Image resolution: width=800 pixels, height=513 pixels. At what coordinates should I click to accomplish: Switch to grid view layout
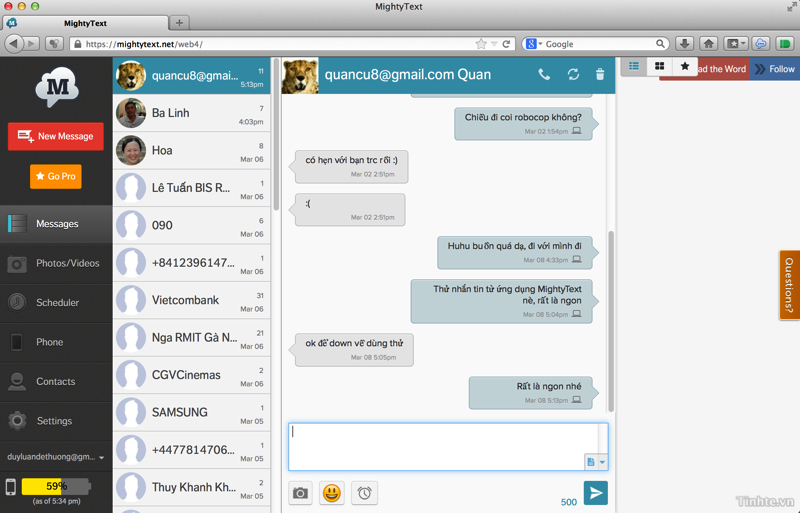pos(659,67)
